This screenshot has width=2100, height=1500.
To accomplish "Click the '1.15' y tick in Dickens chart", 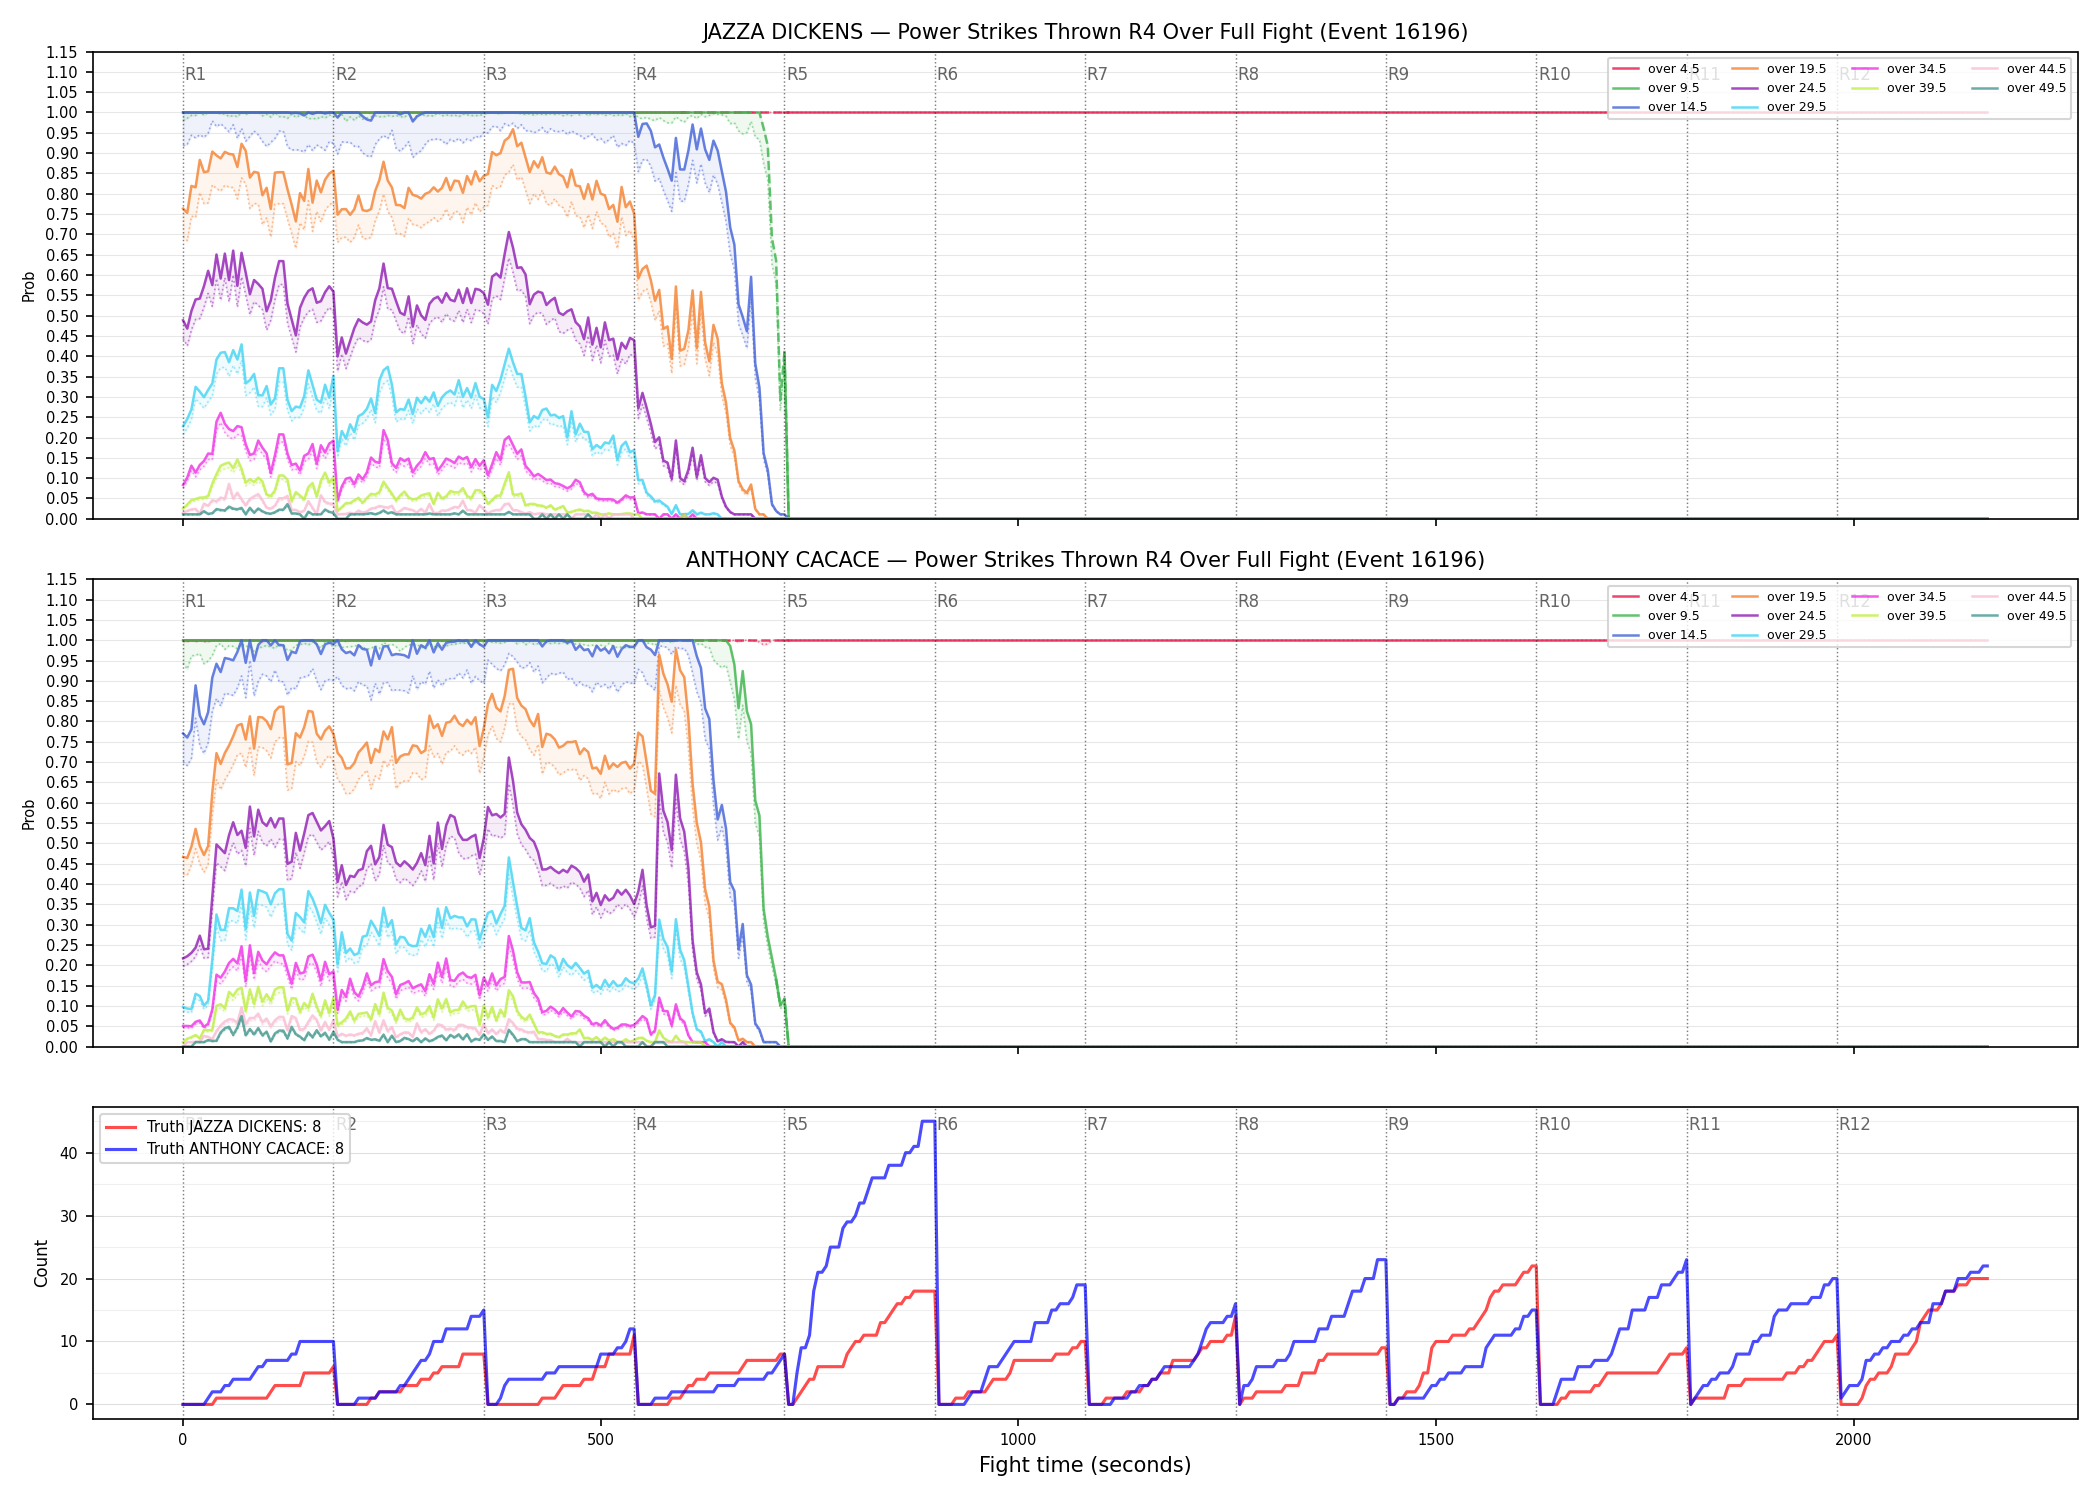I will tap(62, 52).
